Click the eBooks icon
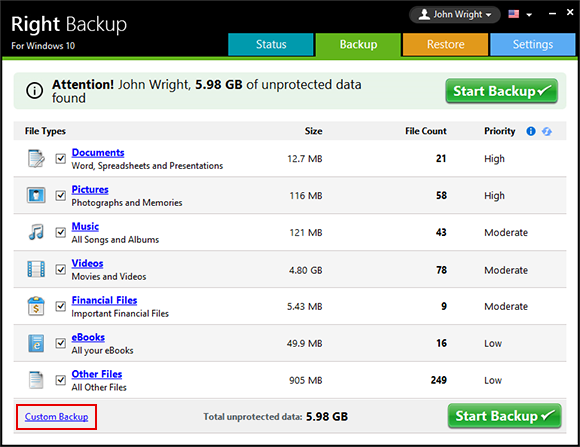The height and width of the screenshot is (447, 580). coord(36,343)
